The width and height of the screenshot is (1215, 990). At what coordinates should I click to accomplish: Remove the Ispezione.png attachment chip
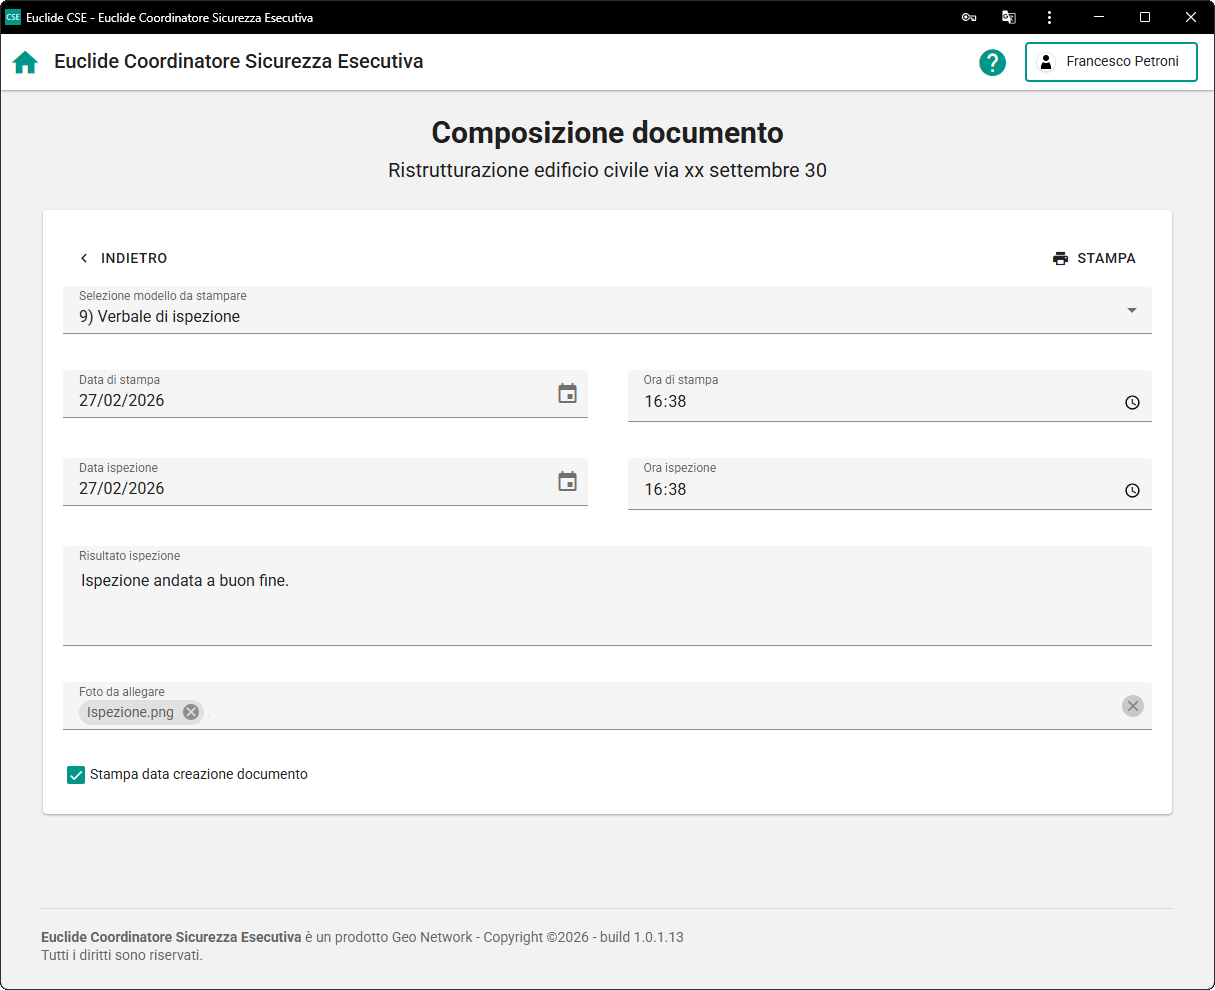(x=191, y=712)
